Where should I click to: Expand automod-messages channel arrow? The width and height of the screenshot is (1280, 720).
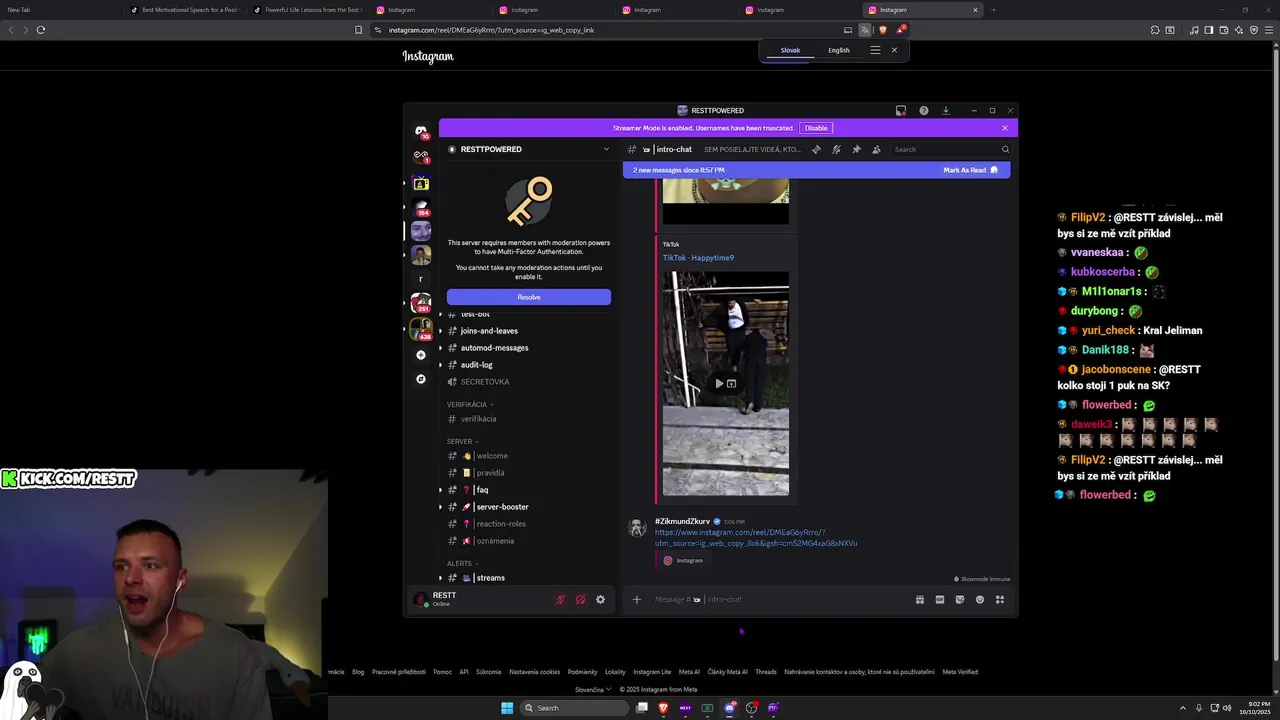click(x=440, y=348)
